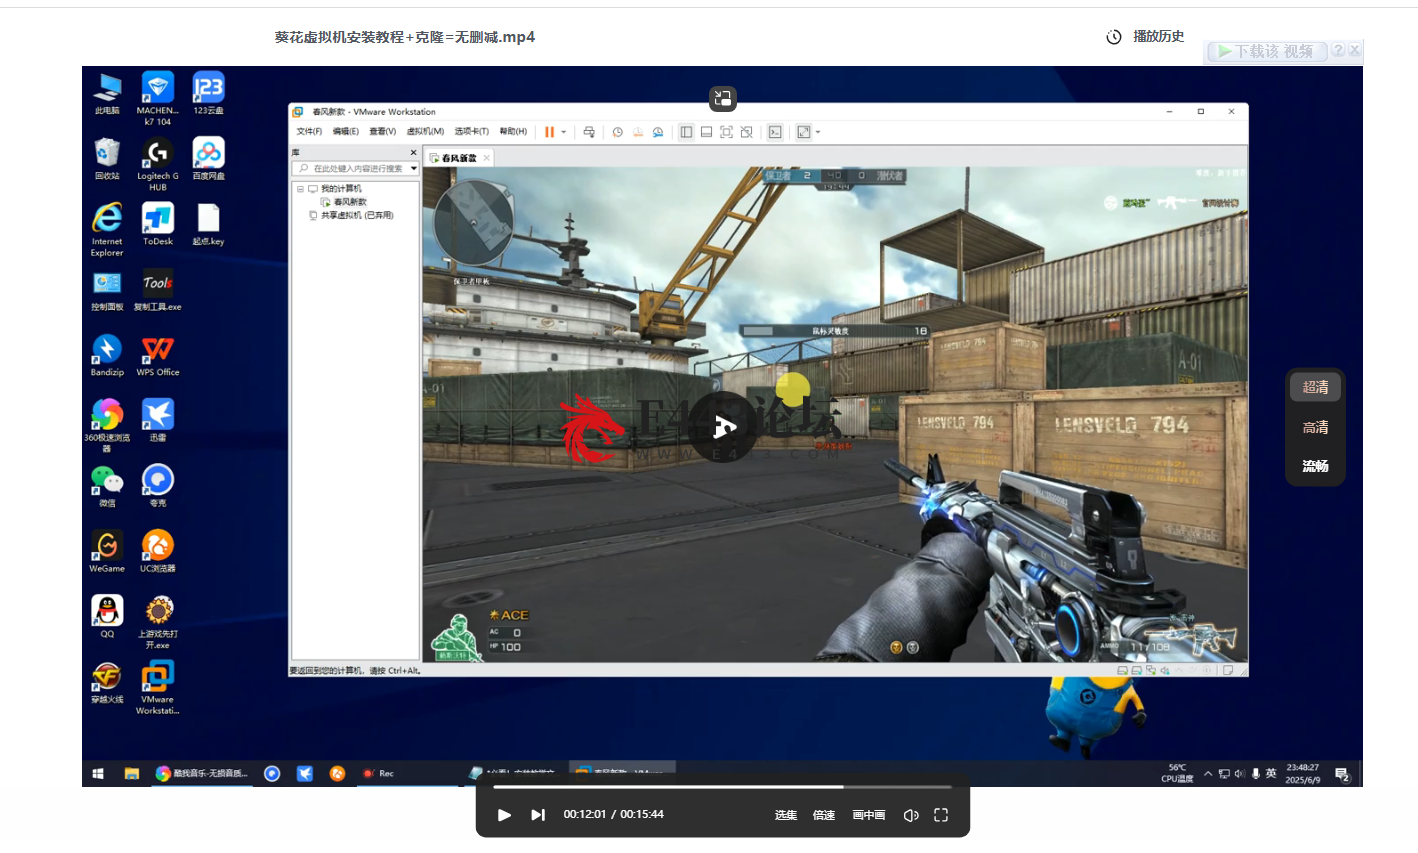1418x853 pixels.
Task: Open VMware 编辑(E) menu
Action: (x=345, y=132)
